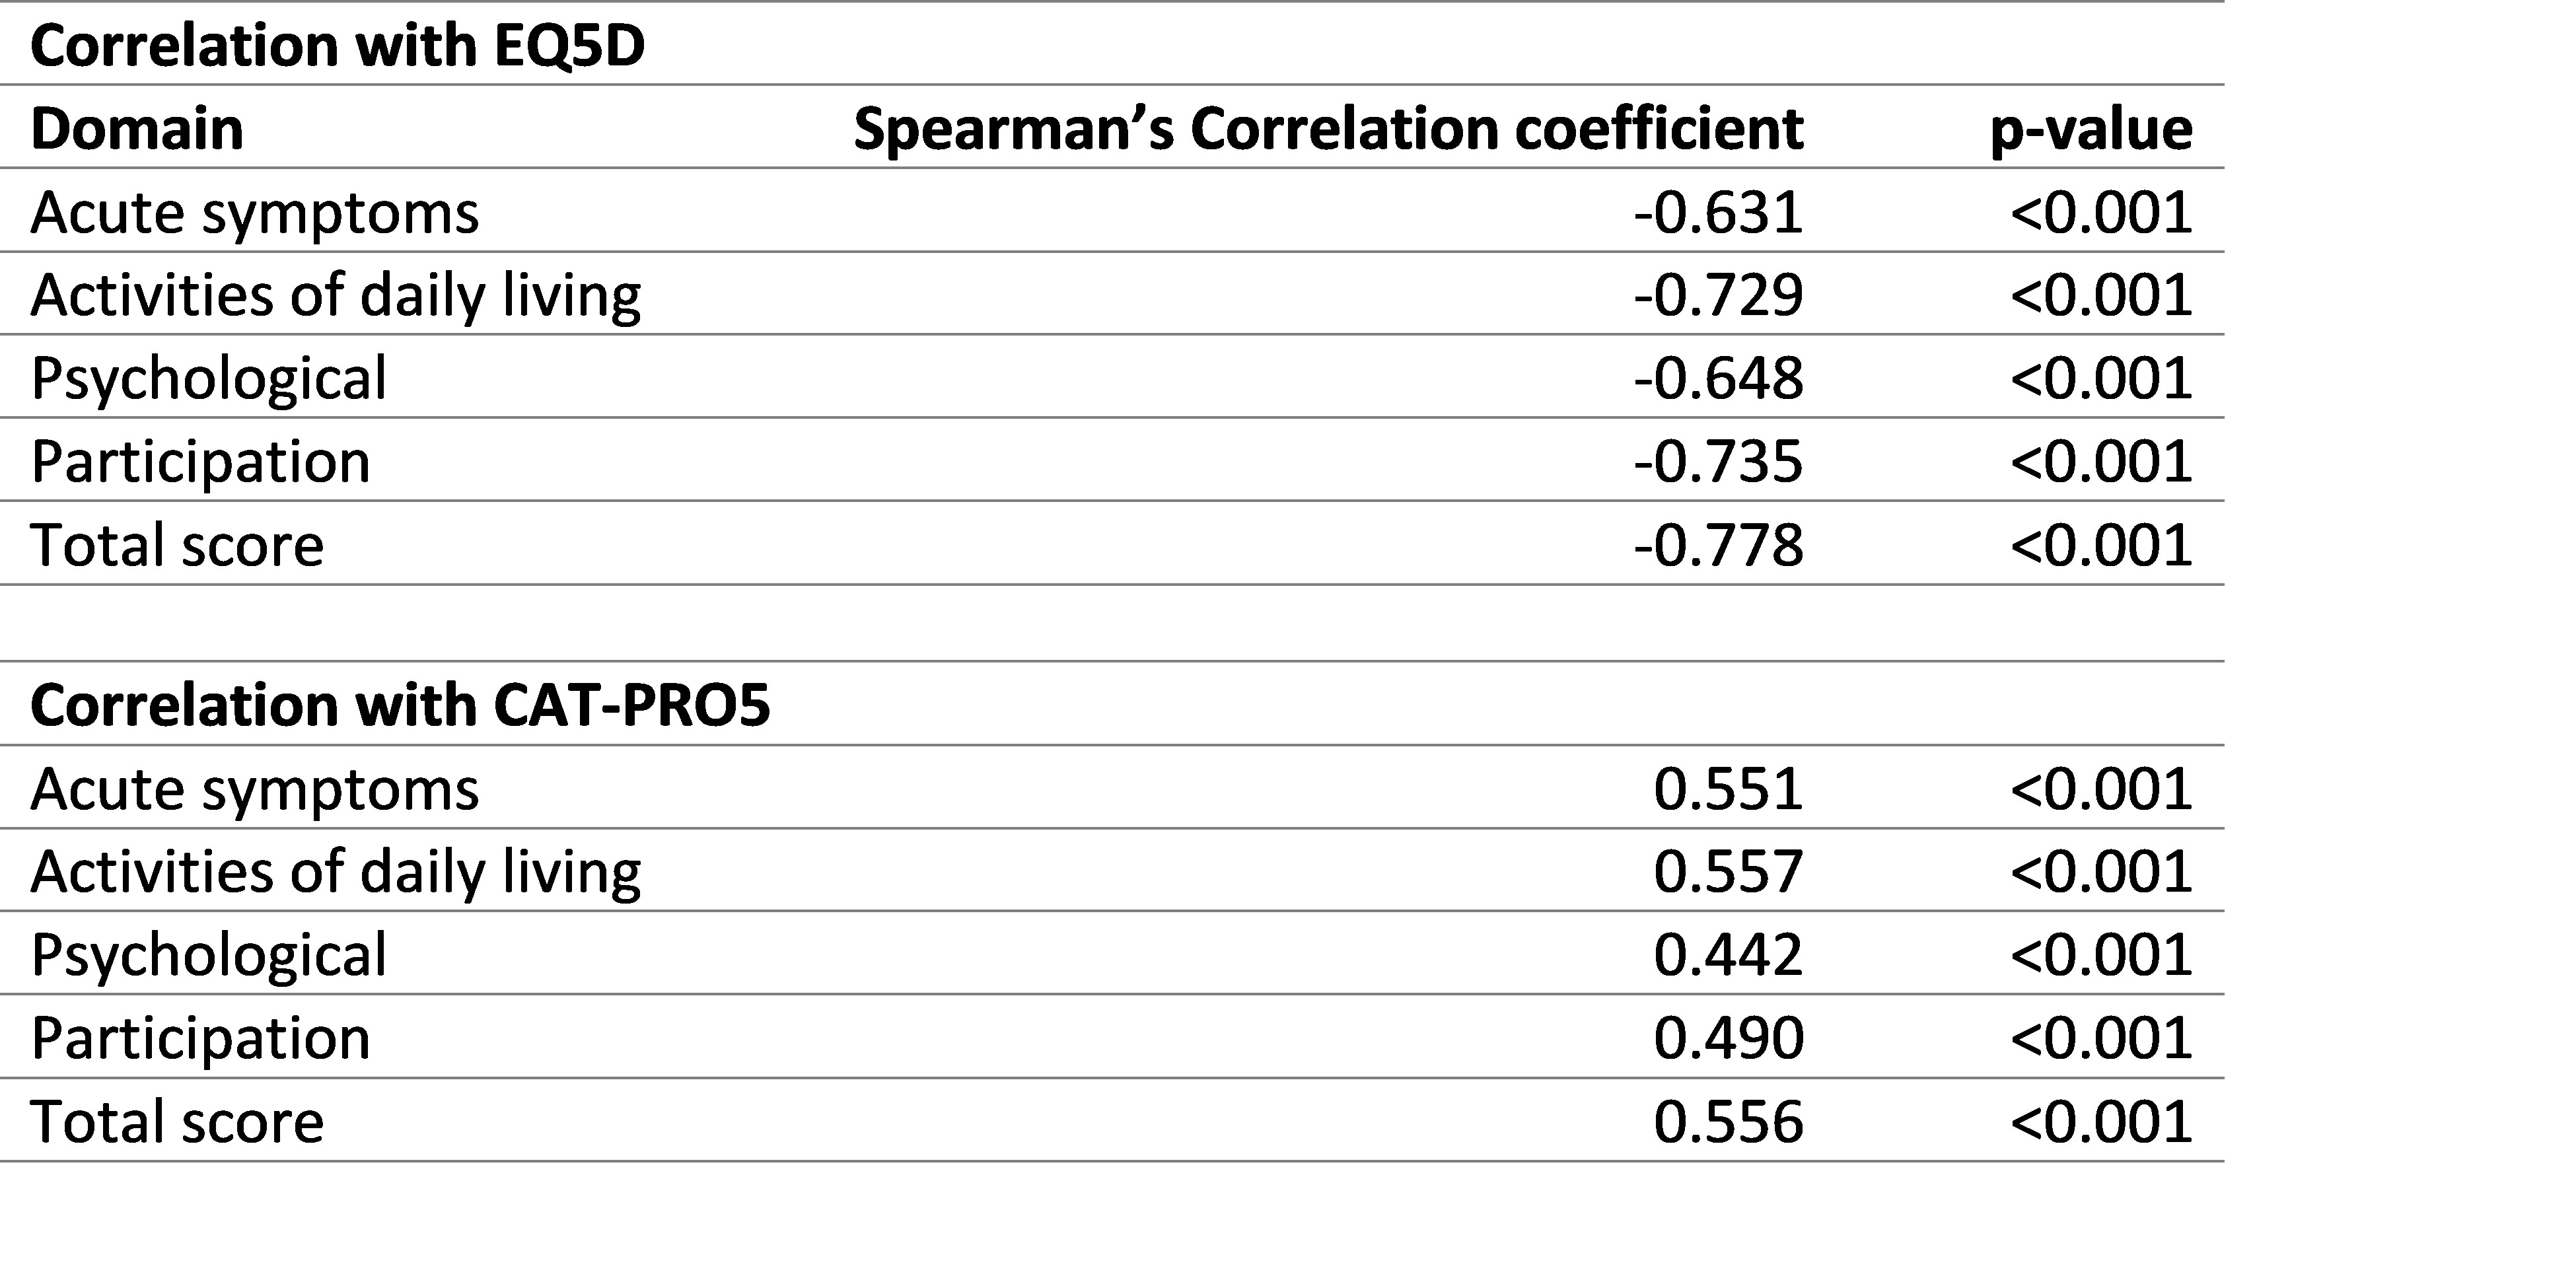
Task: Click the coefficient value -0.735
Action: (1718, 461)
